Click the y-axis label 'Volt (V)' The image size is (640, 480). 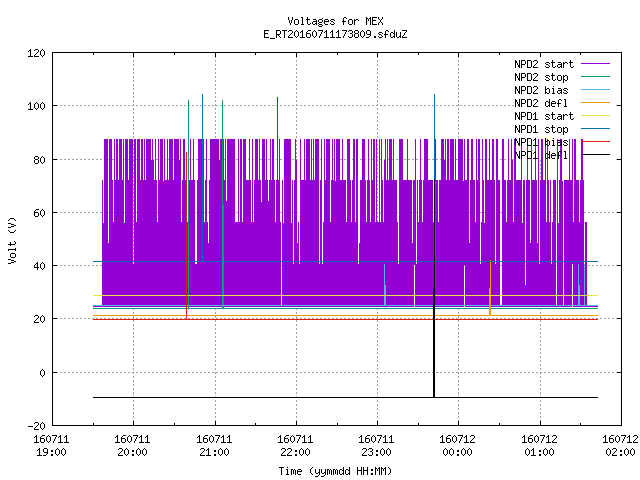12,240
